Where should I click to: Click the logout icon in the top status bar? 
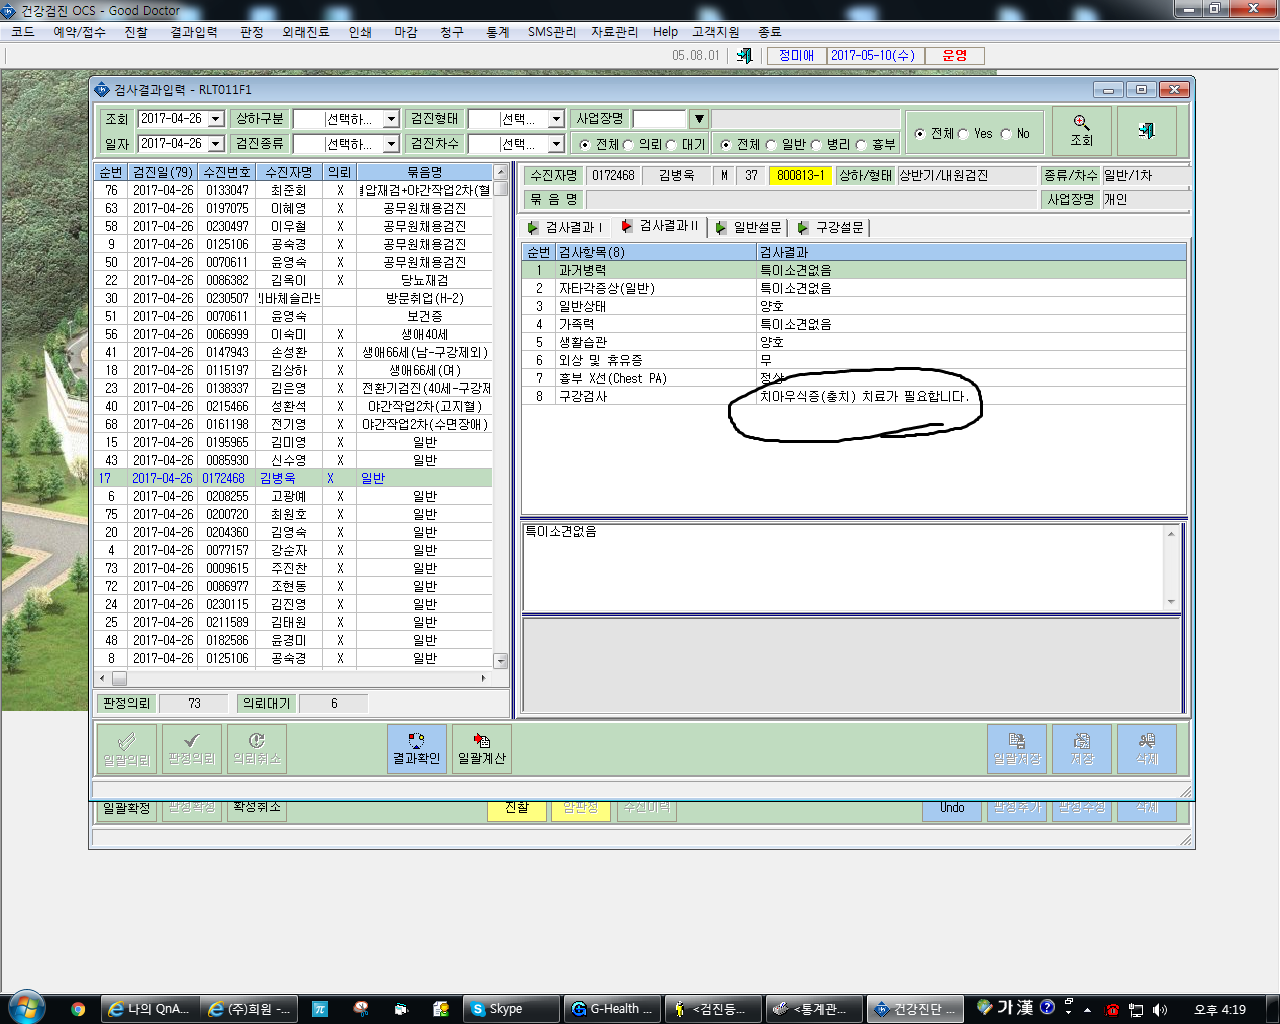coord(744,56)
